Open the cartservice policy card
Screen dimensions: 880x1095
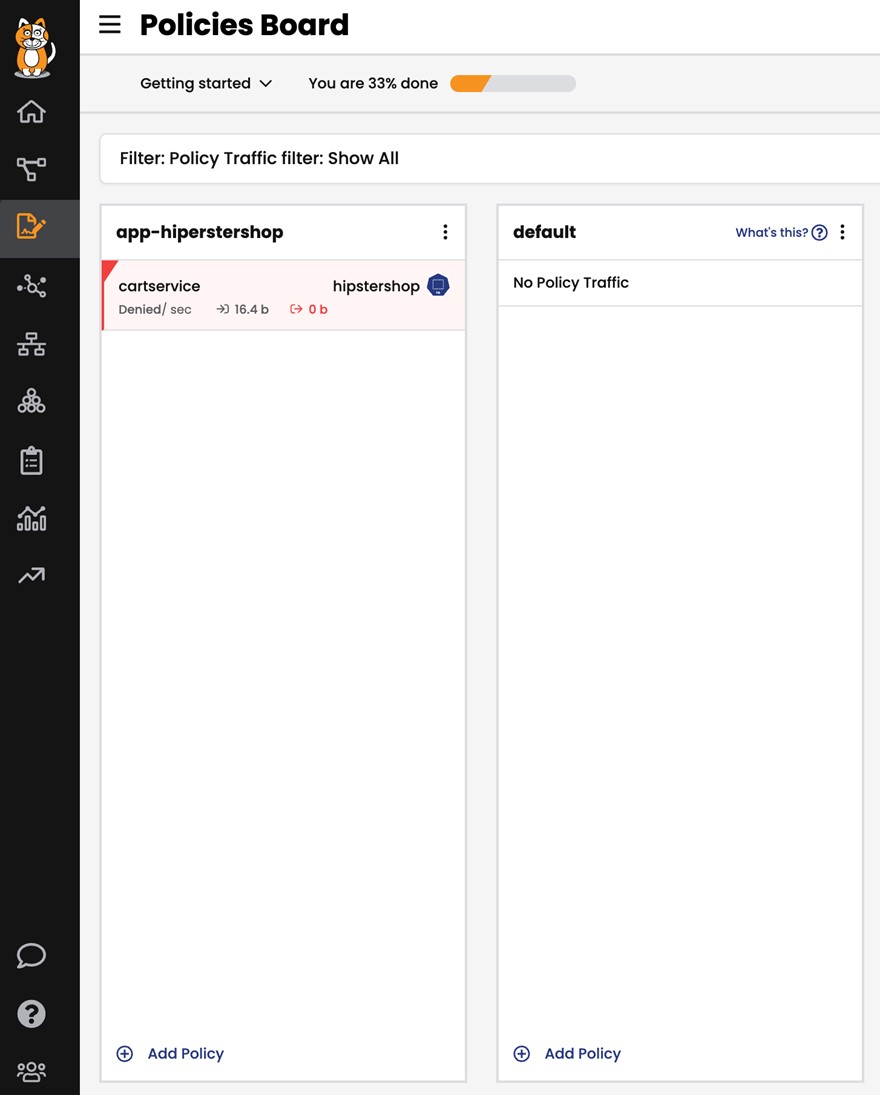[x=284, y=295]
